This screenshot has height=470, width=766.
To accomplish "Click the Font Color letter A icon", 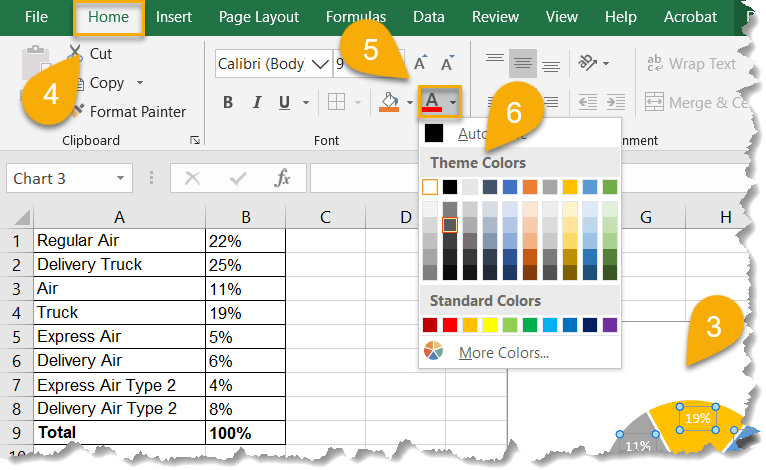I will (432, 102).
